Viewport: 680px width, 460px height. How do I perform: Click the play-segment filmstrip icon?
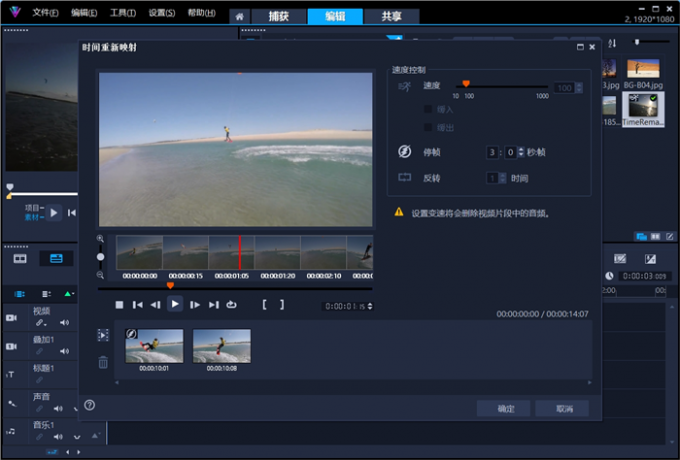[x=103, y=335]
